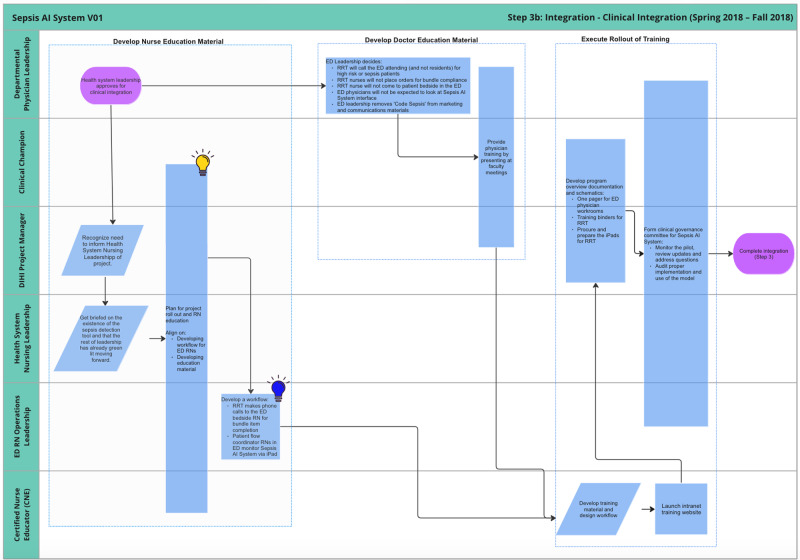Click the 'Develop program overview documentation' box

(595, 210)
